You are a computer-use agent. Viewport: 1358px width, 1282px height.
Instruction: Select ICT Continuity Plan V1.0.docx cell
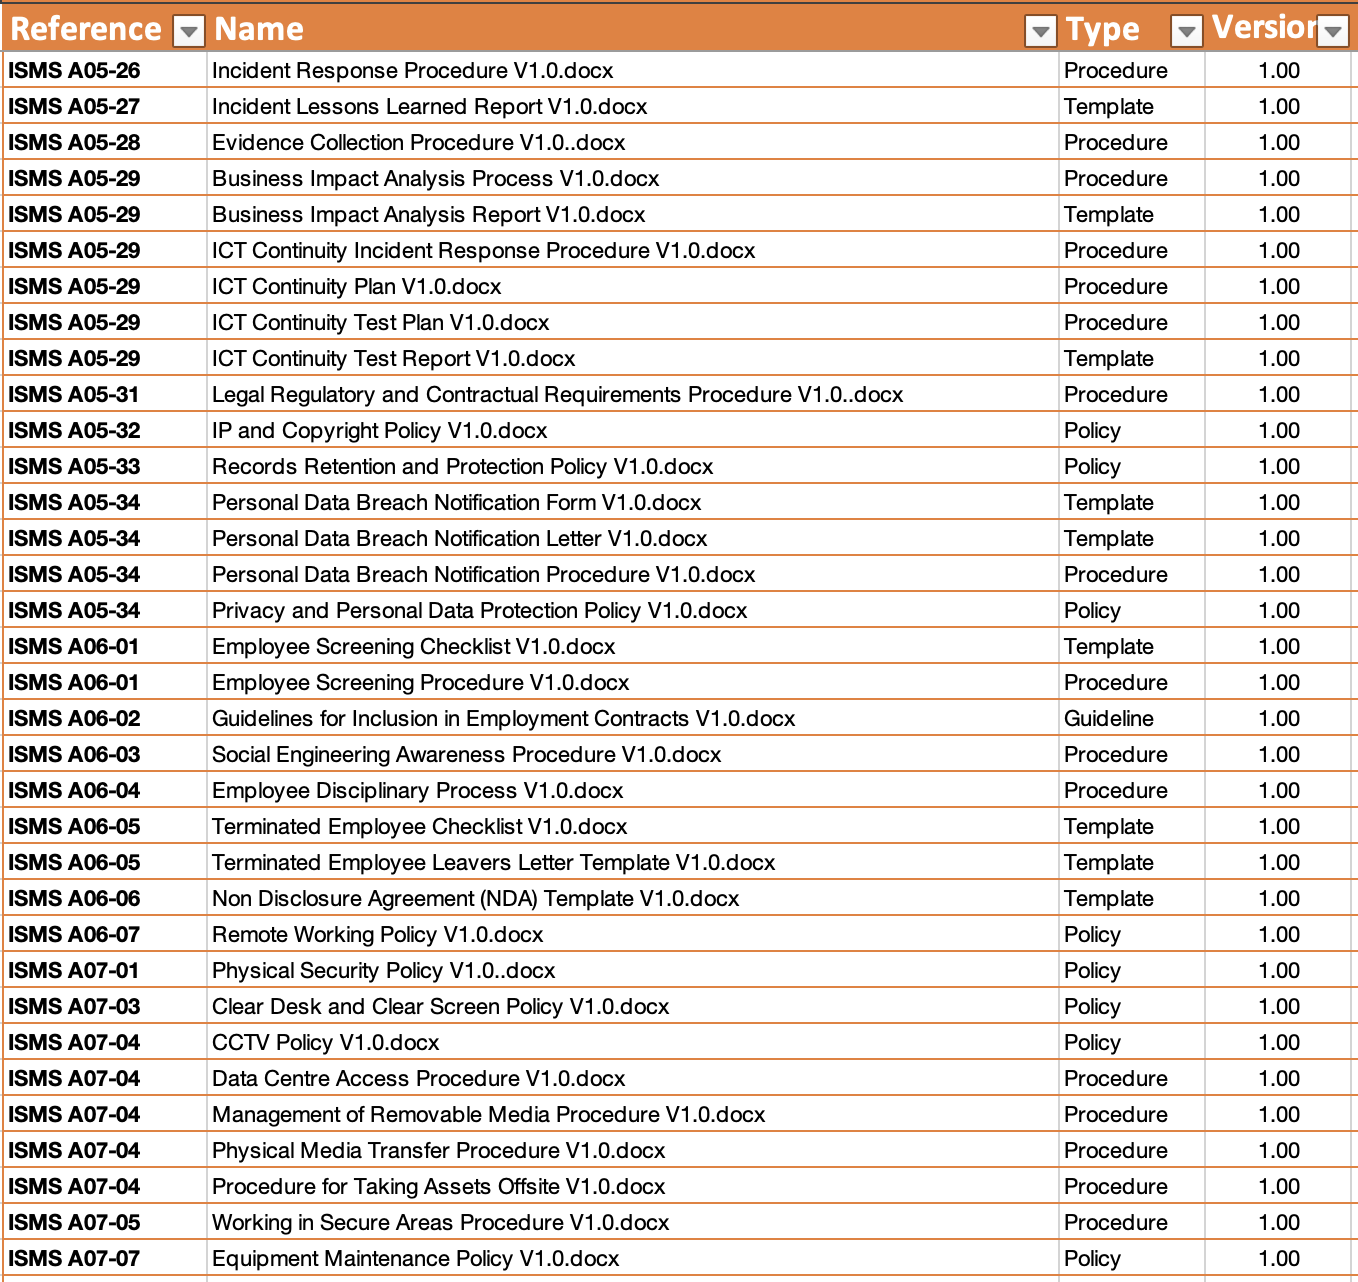[633, 287]
